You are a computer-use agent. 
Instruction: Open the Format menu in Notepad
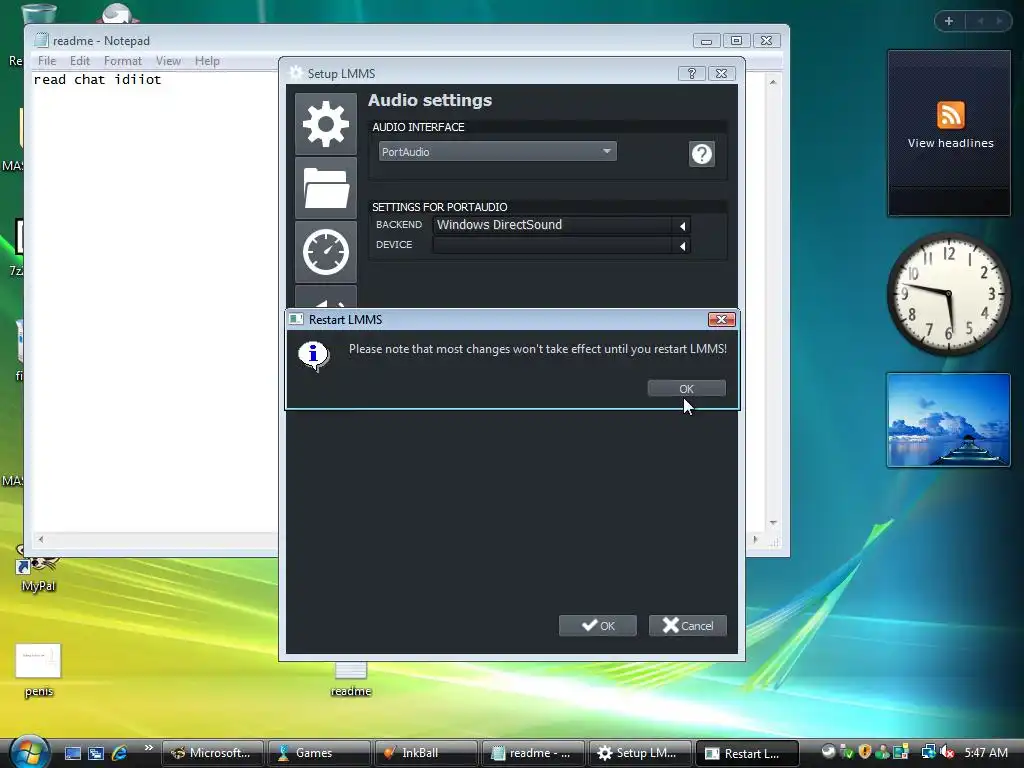[123, 61]
